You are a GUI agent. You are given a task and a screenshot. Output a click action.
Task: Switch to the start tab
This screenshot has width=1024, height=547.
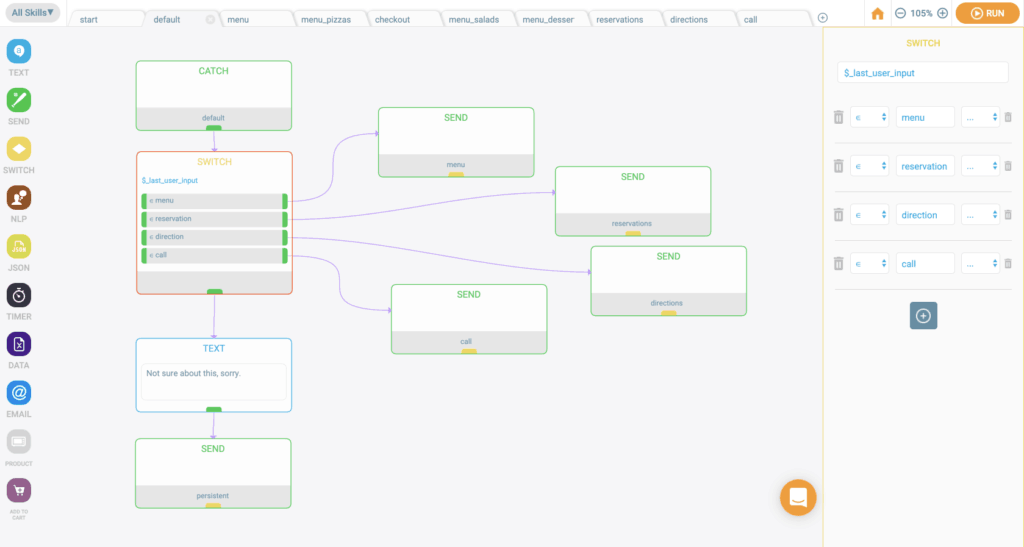click(x=104, y=20)
